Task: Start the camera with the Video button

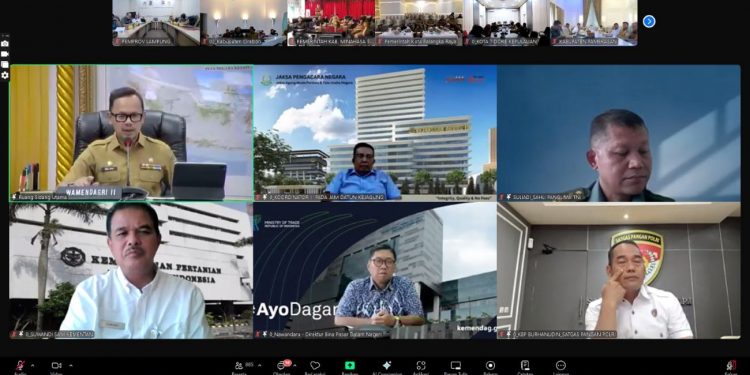Action: 56,367
